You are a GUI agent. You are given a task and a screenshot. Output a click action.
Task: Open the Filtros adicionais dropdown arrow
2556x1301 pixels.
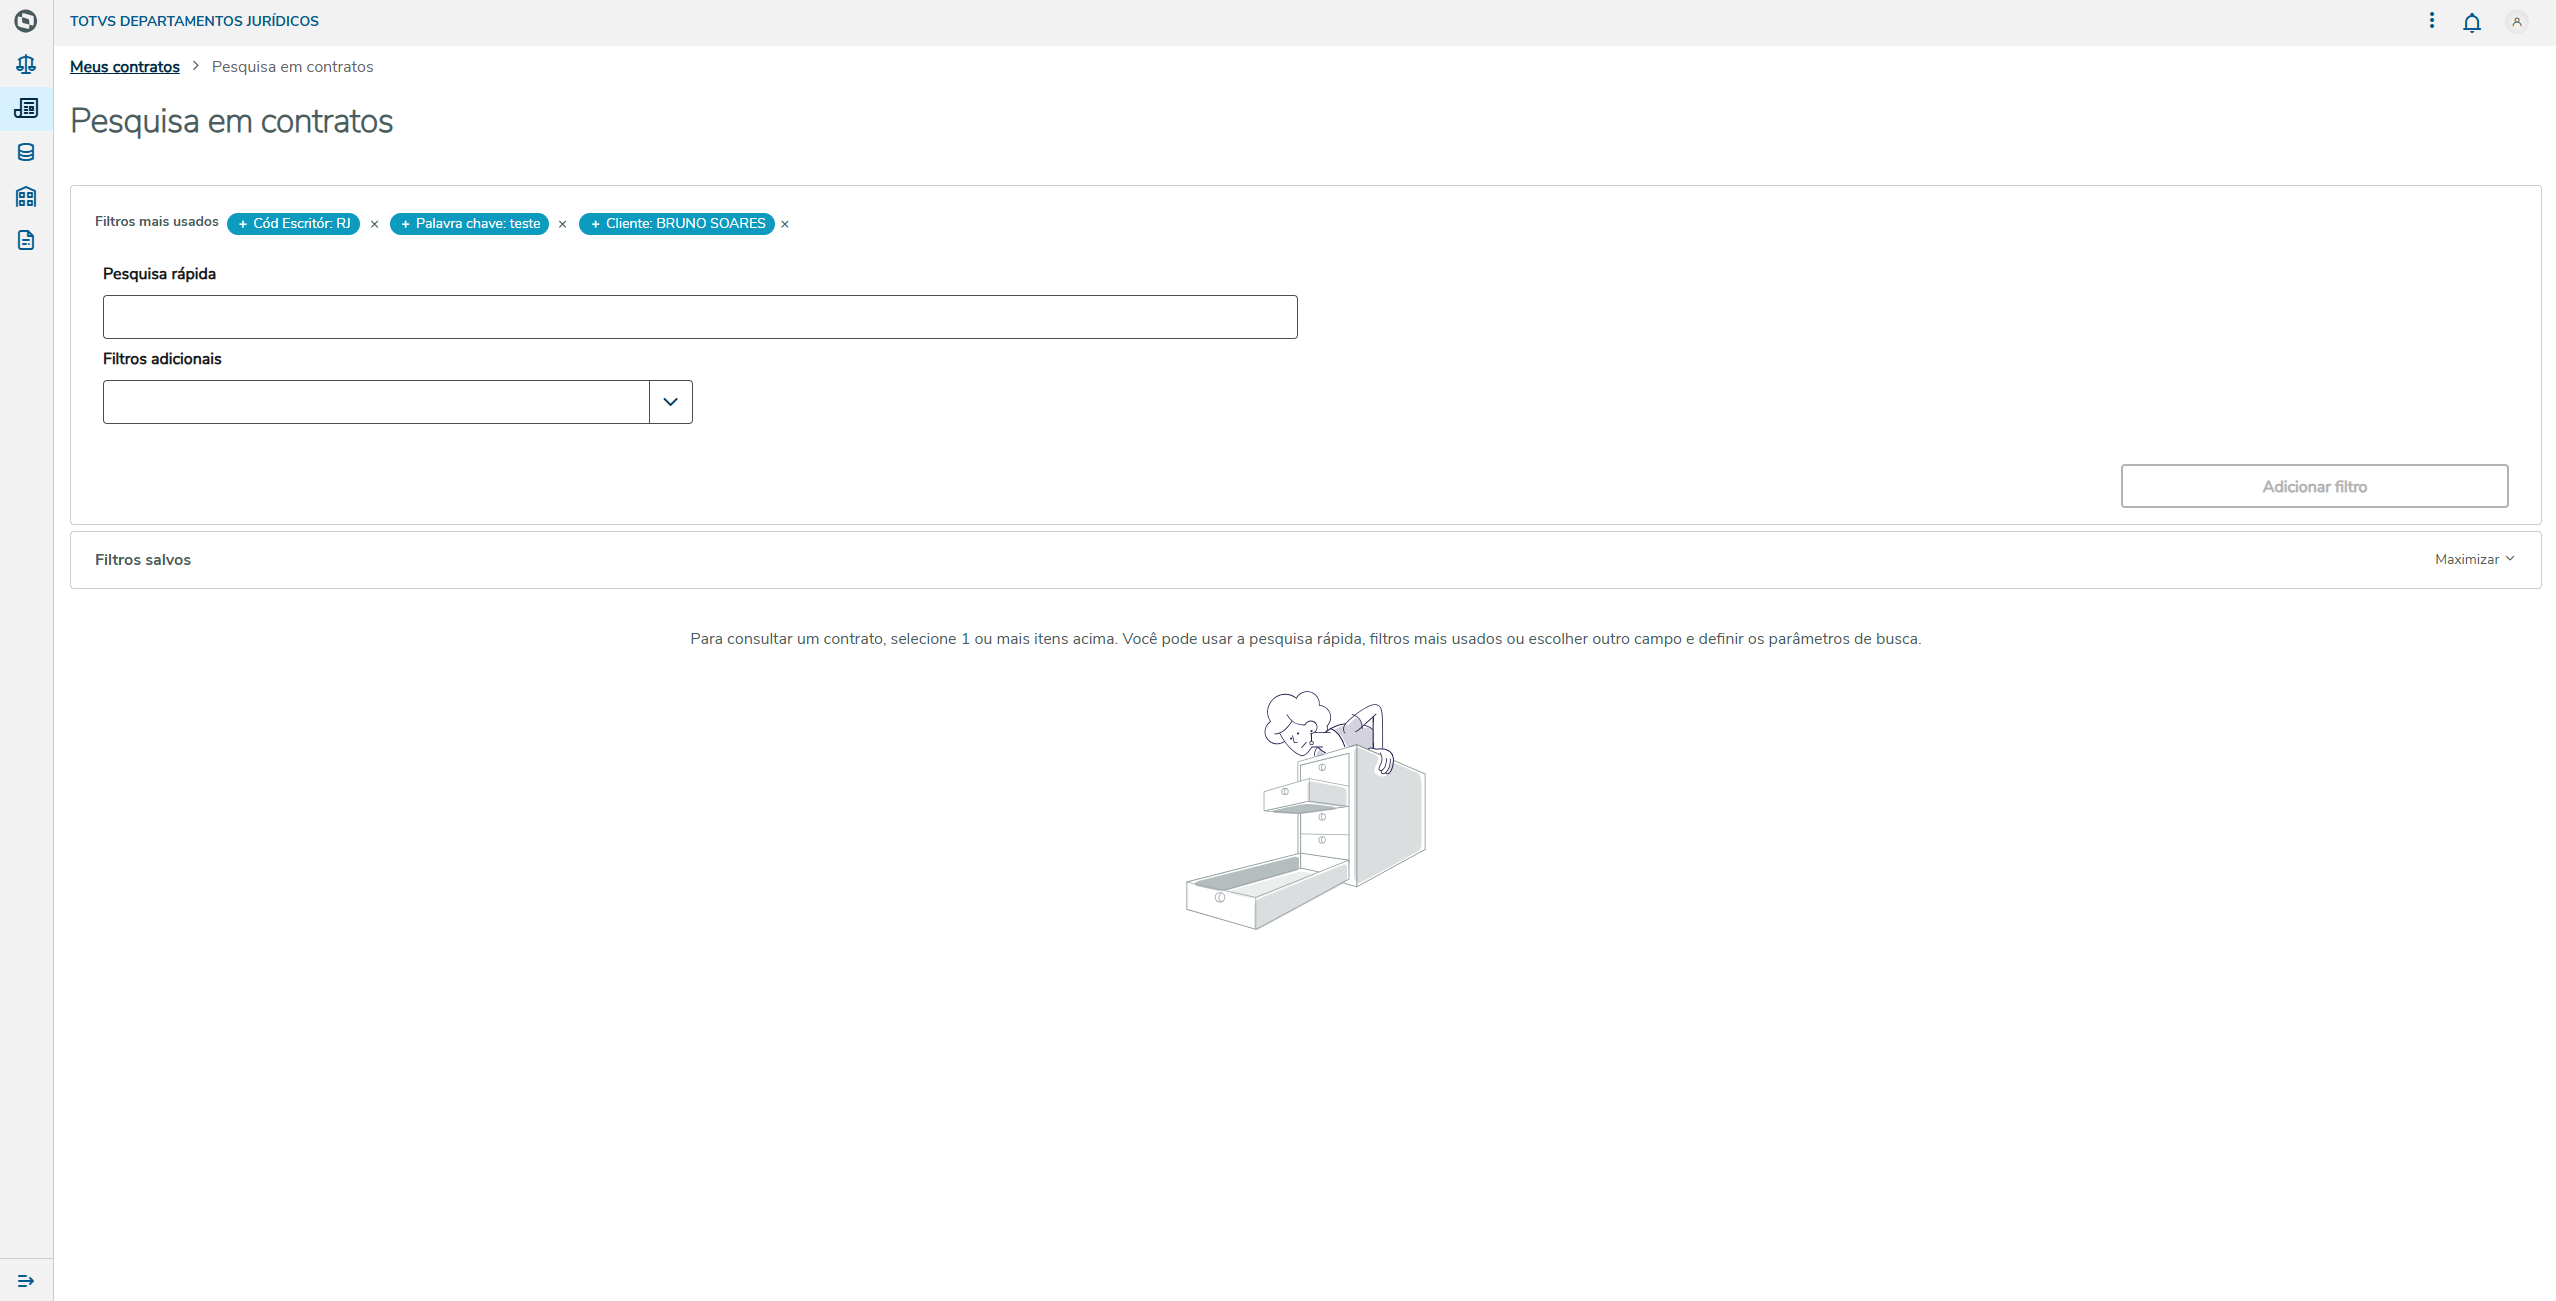click(670, 402)
